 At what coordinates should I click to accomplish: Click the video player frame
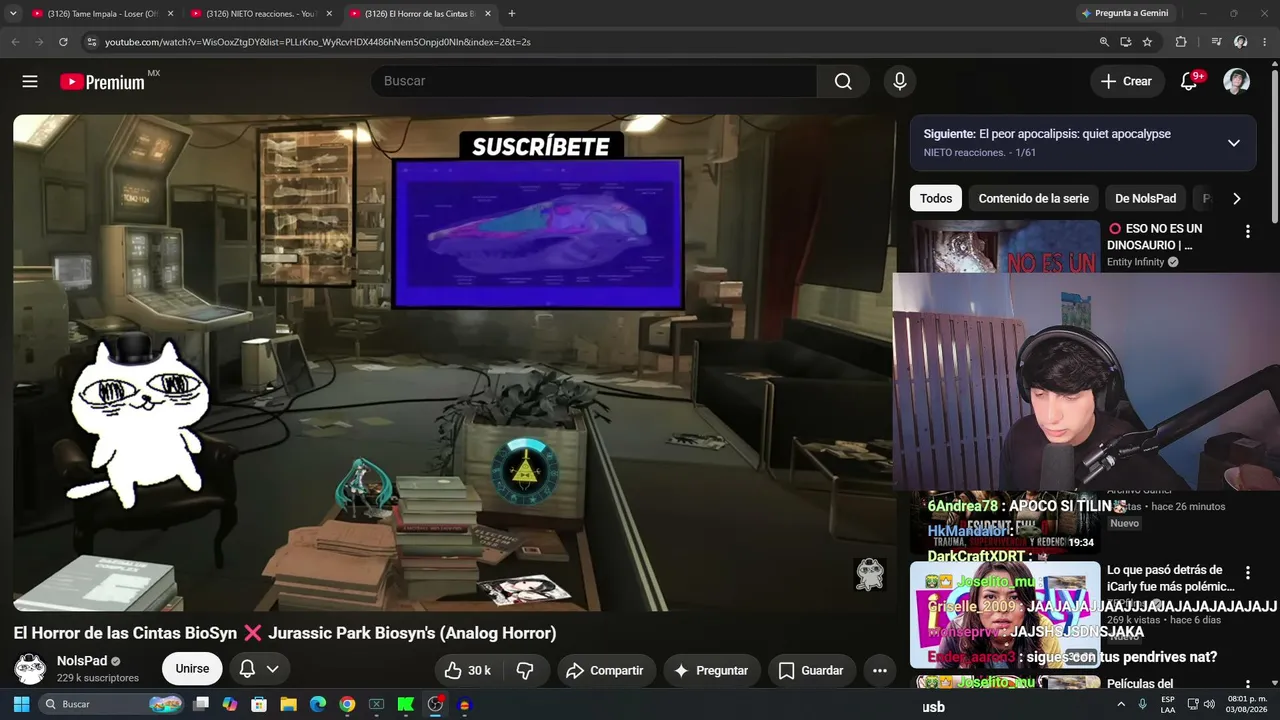pos(453,362)
